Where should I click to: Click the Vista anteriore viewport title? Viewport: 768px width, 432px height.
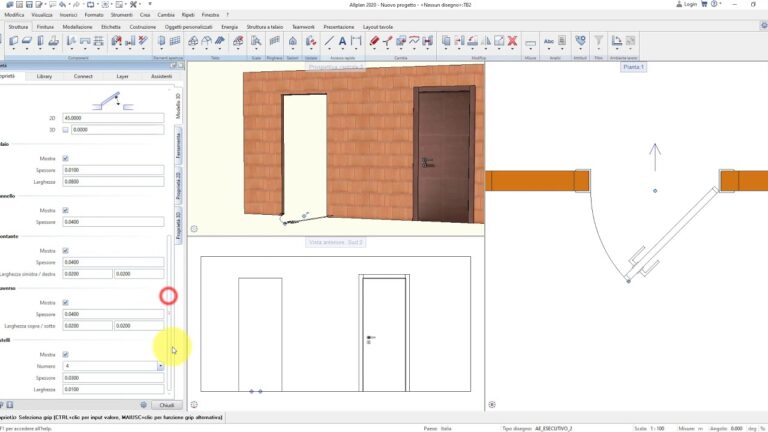[336, 242]
